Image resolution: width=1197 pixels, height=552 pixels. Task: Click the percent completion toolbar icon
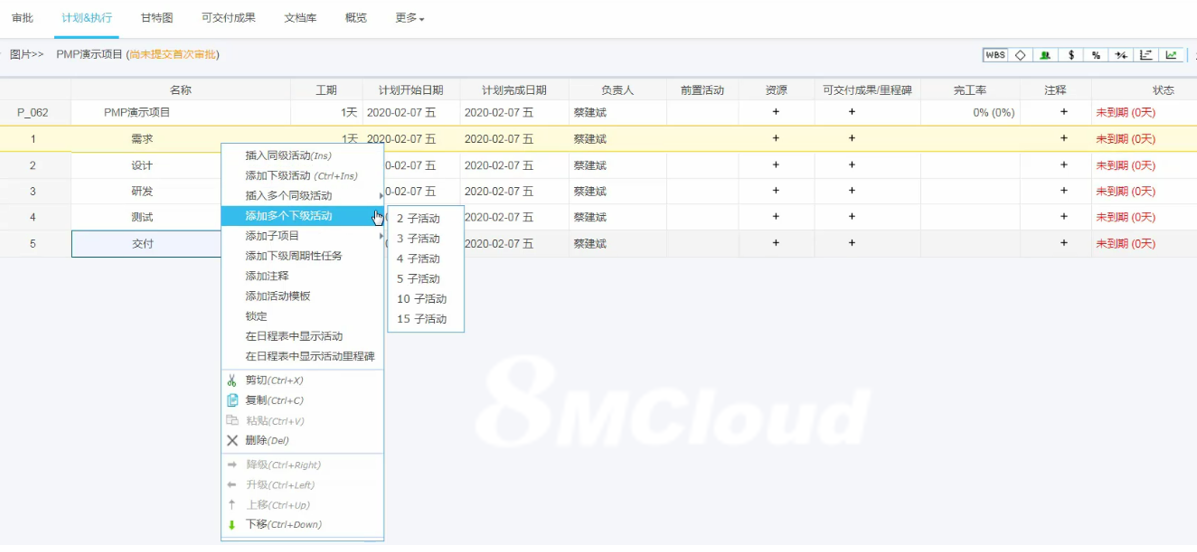pos(1096,55)
